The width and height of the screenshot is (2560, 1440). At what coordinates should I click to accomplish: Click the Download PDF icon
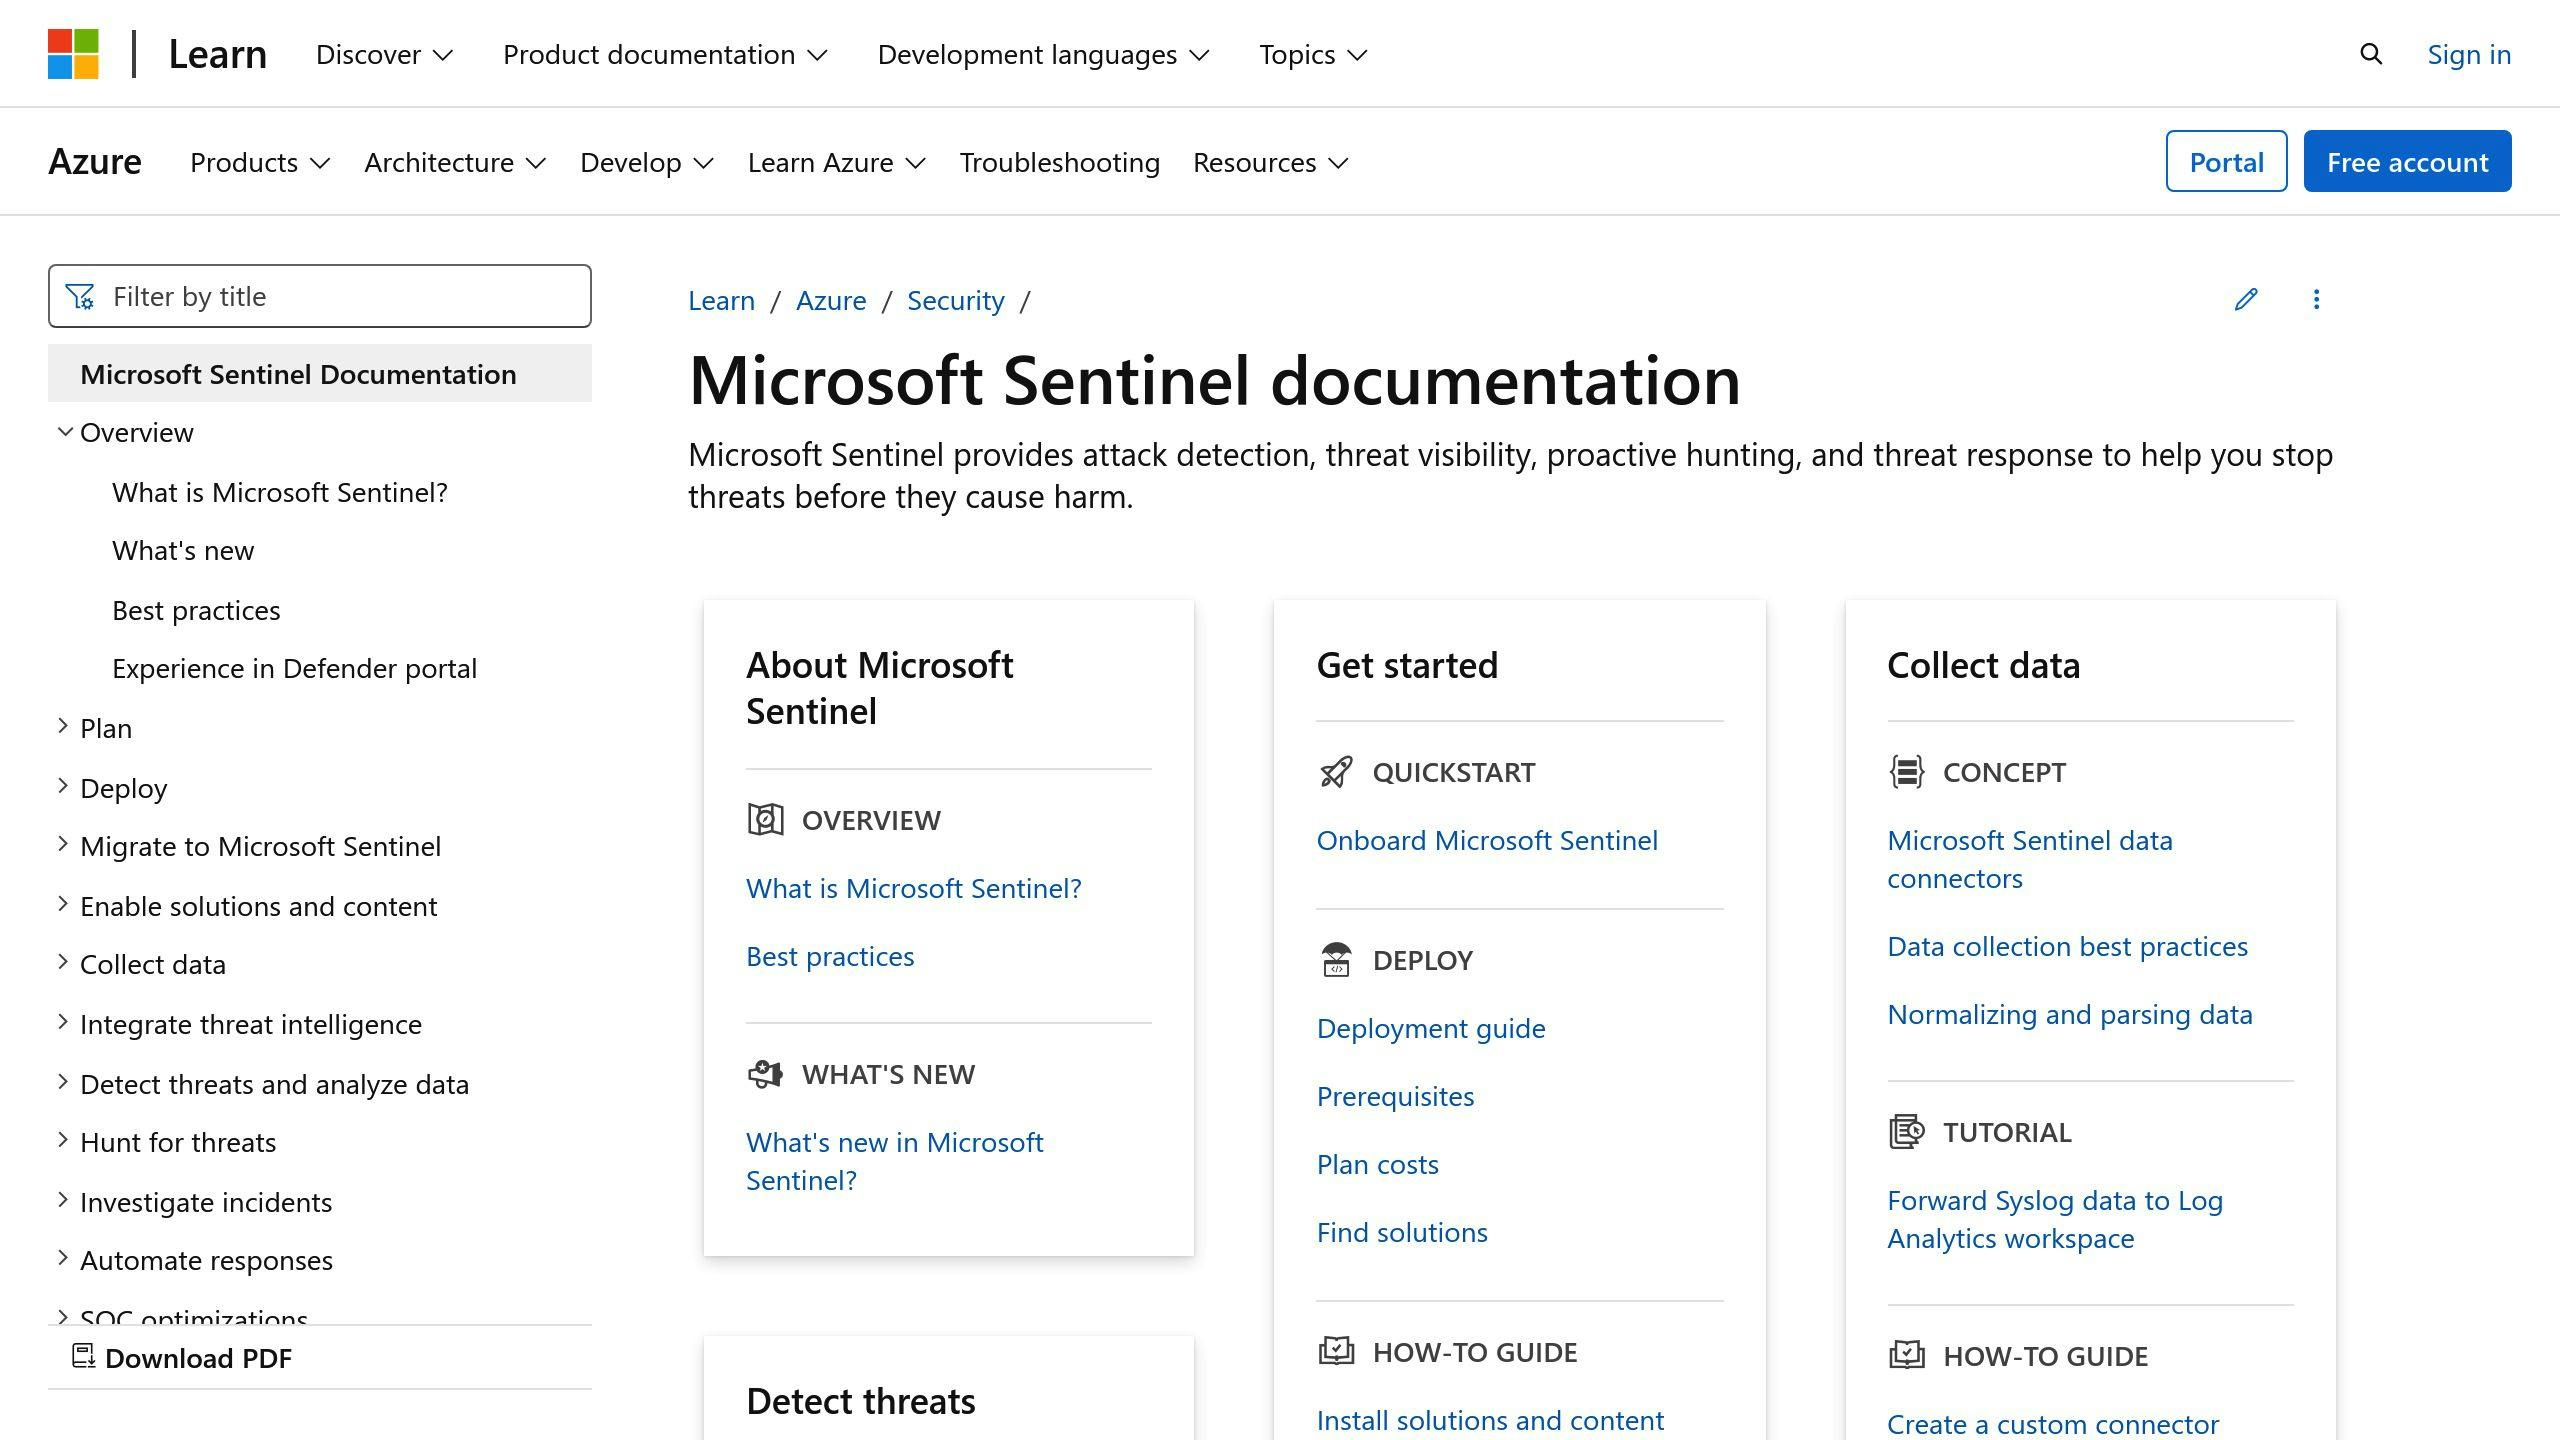coord(84,1356)
